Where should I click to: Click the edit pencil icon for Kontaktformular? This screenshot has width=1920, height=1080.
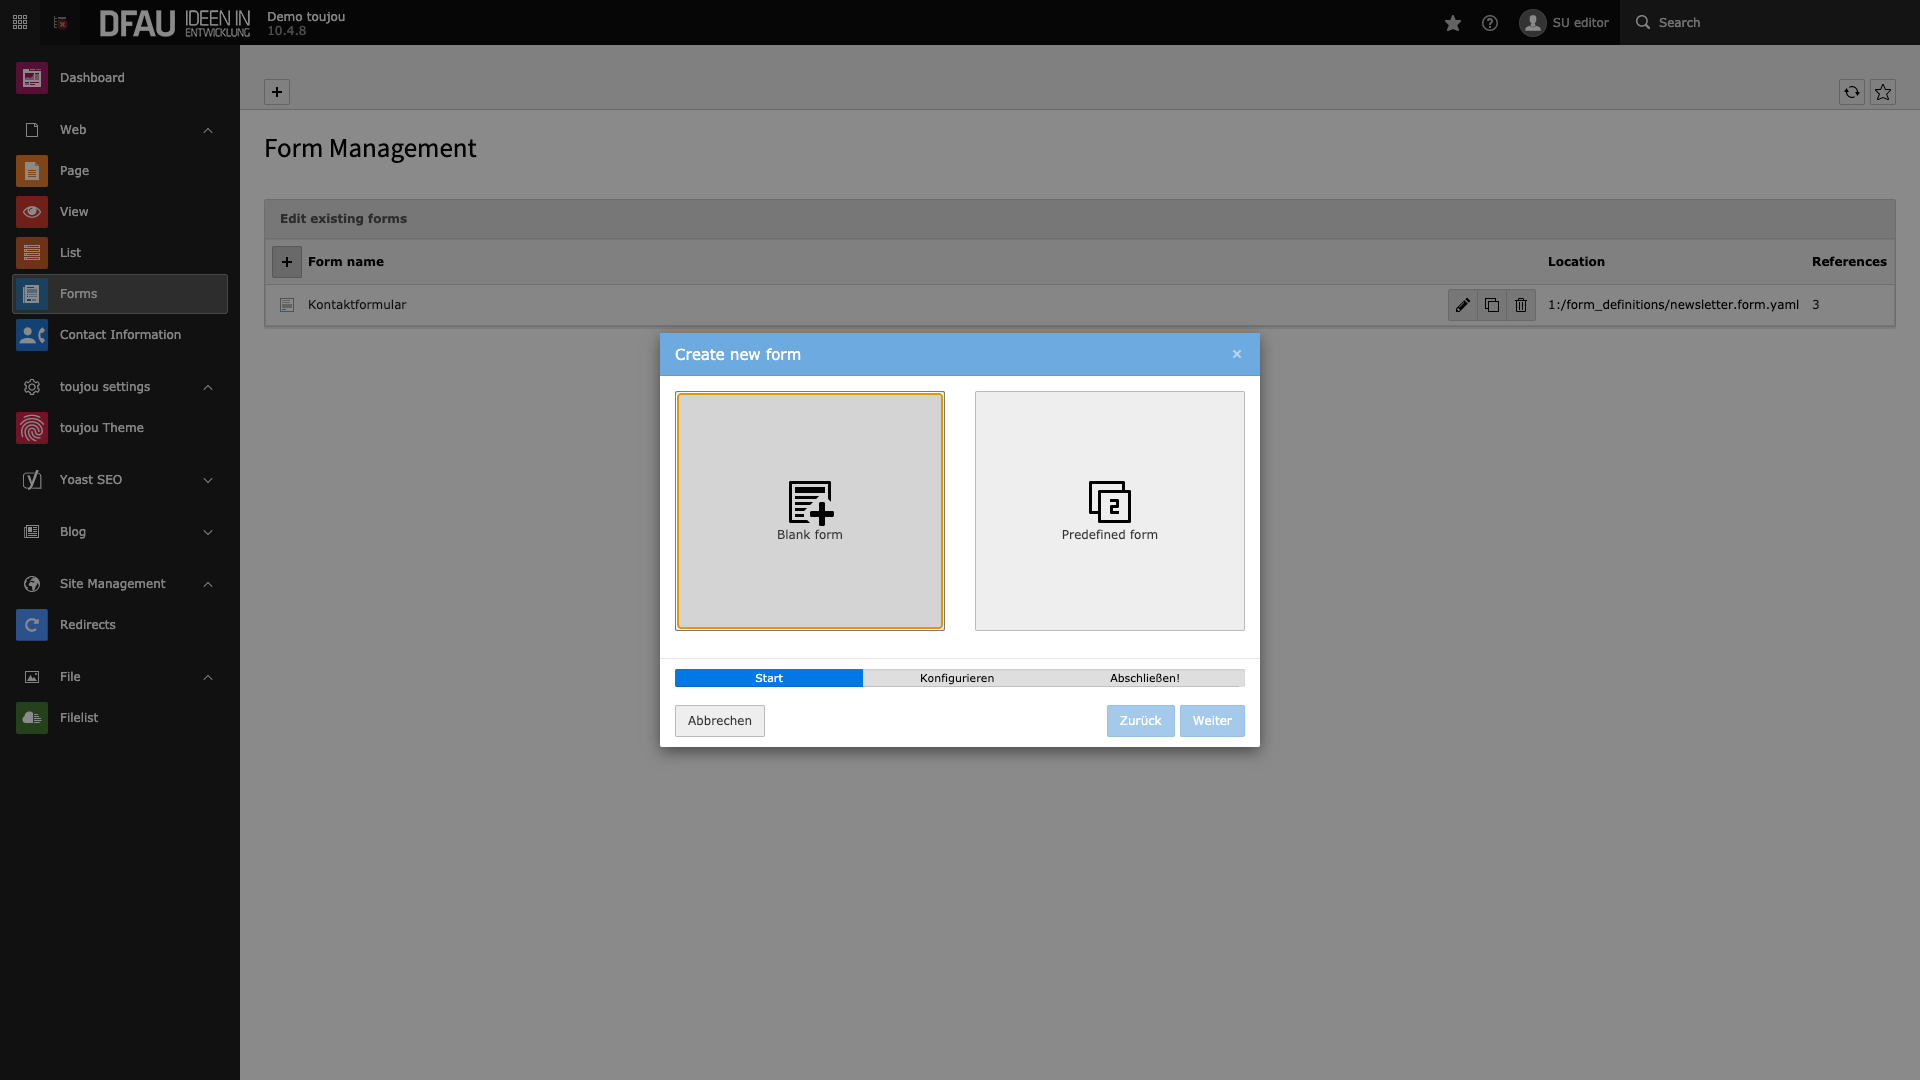[x=1462, y=305]
